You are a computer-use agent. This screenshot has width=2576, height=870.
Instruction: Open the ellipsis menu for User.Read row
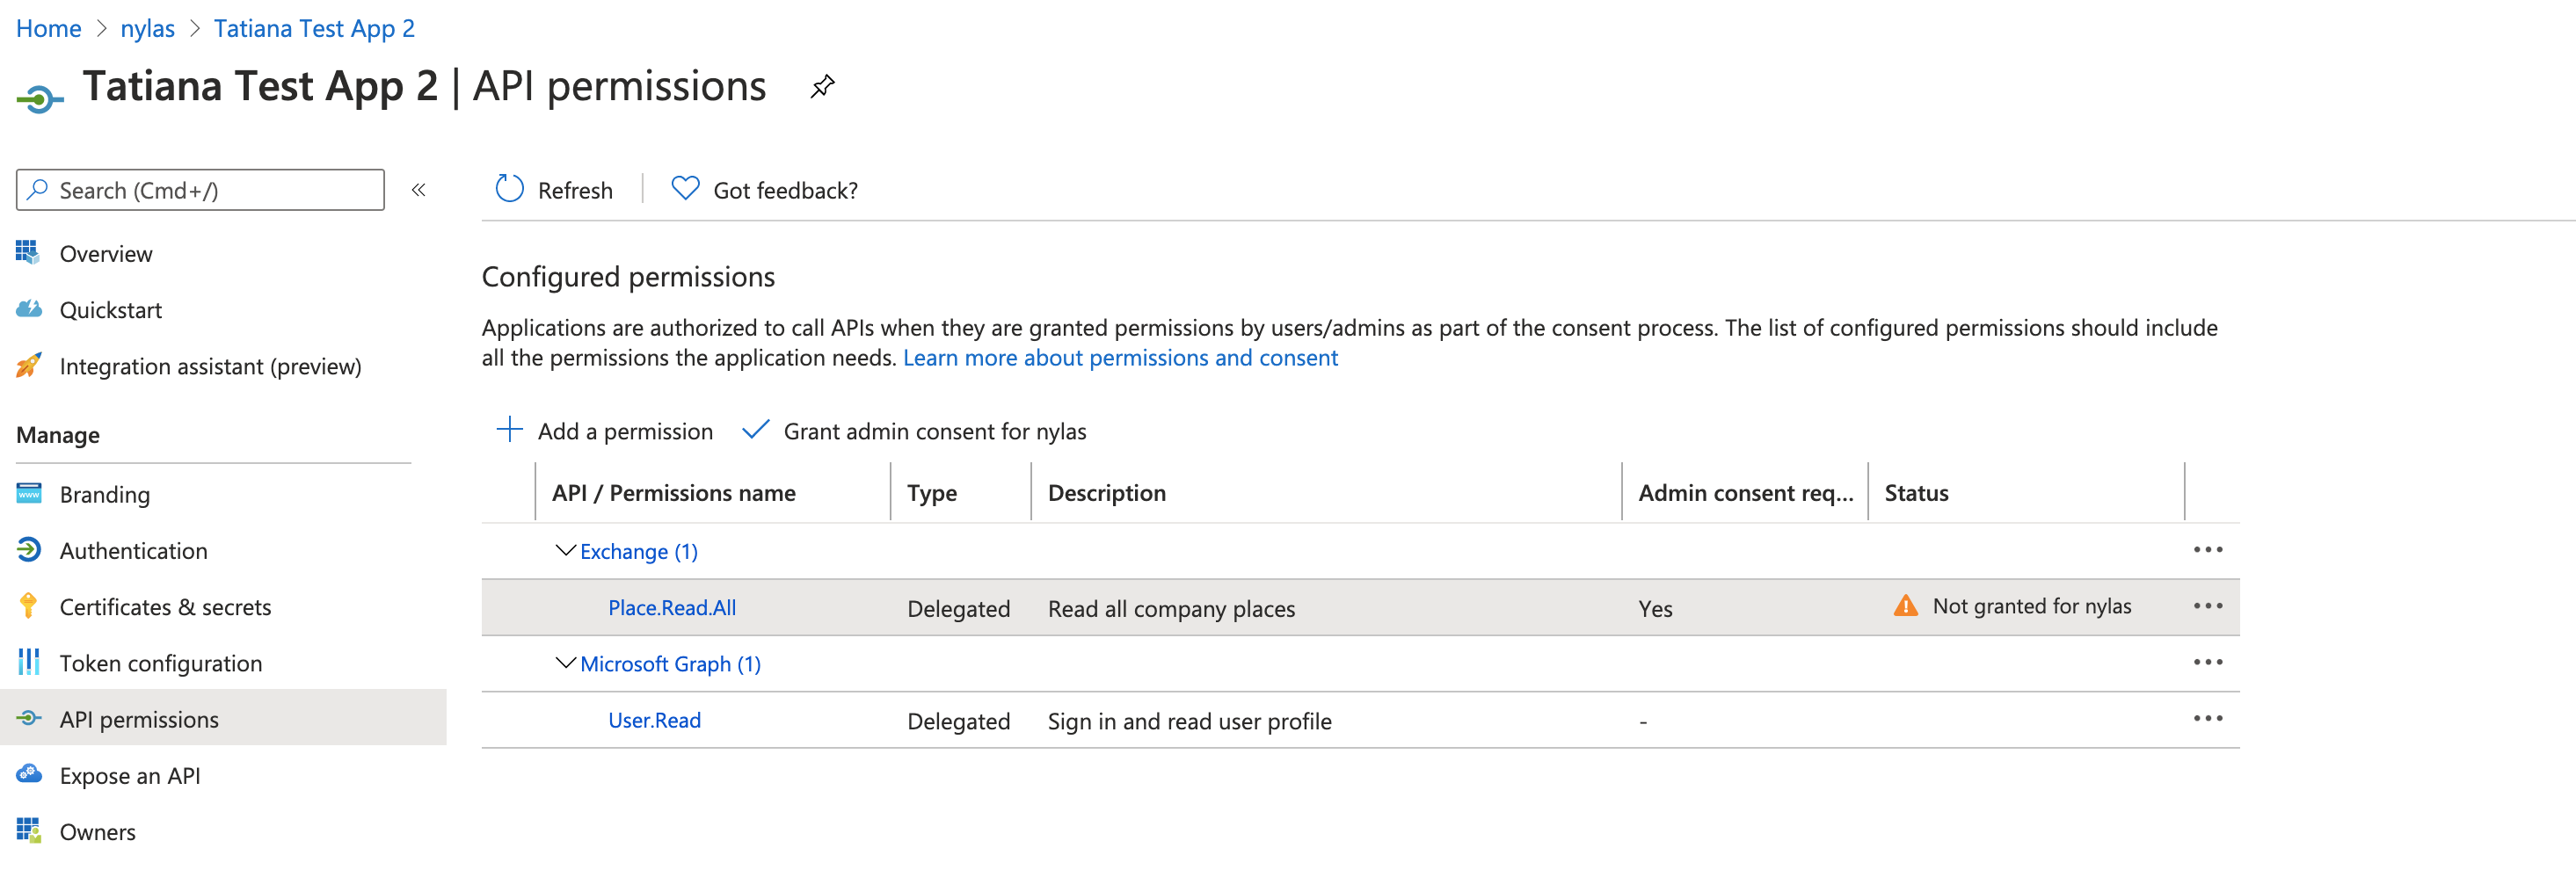tap(2209, 718)
